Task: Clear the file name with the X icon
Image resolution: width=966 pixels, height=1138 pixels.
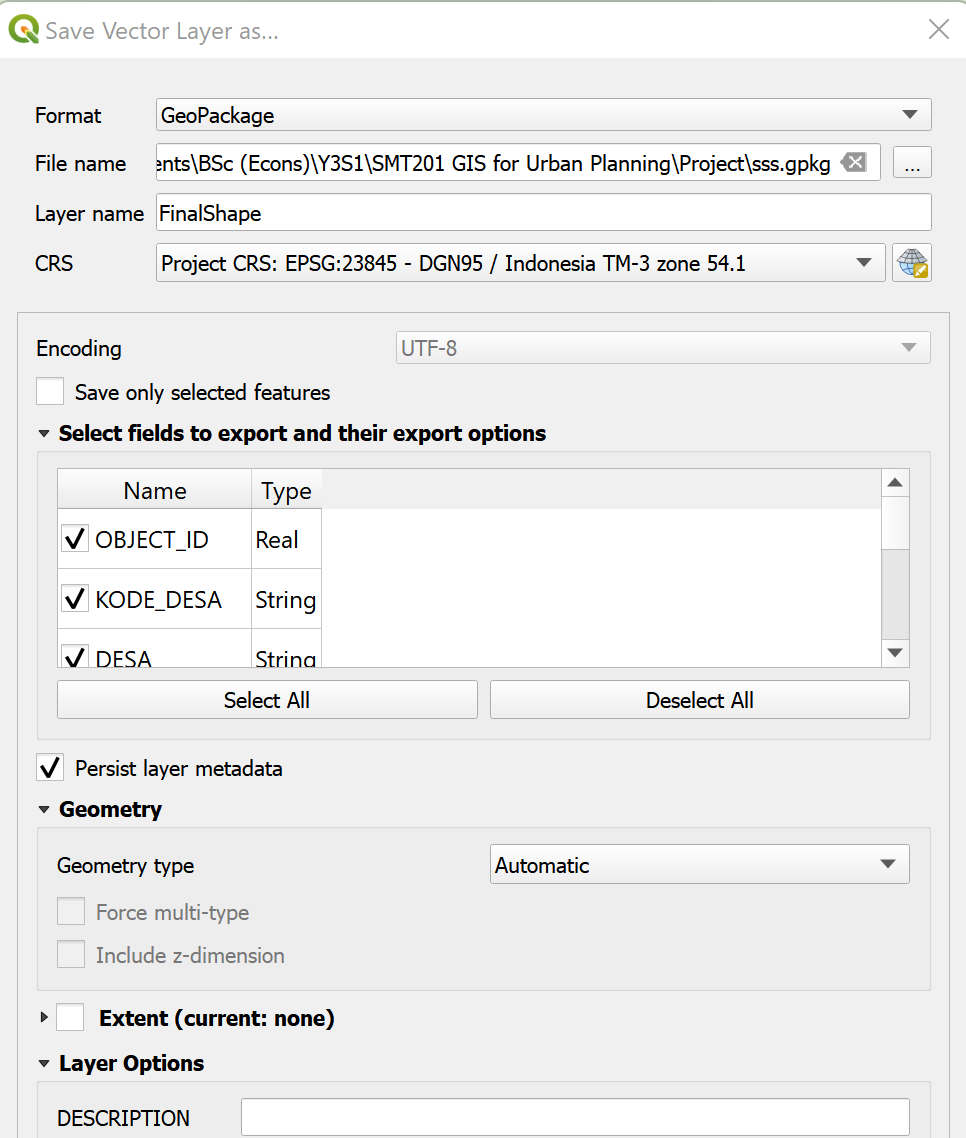Action: [x=853, y=163]
